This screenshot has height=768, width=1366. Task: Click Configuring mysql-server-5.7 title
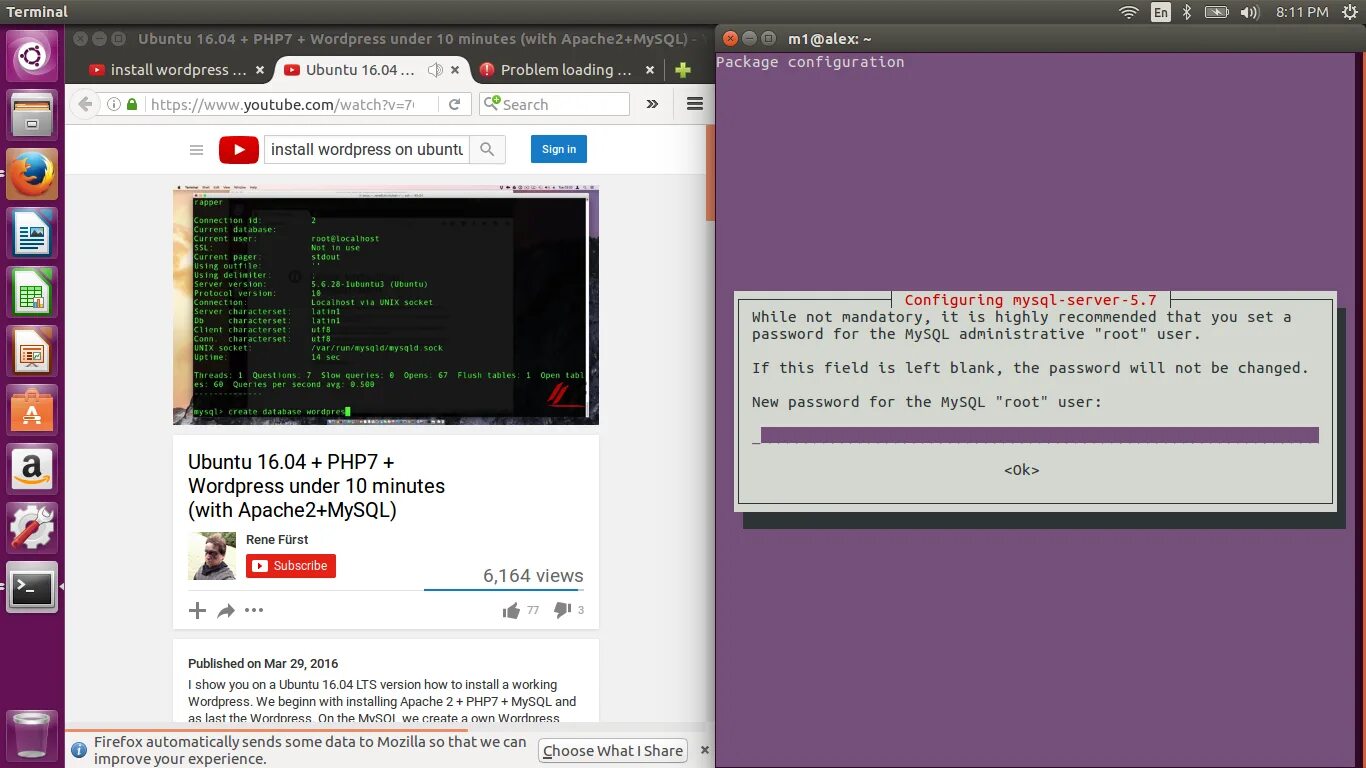(x=1030, y=300)
